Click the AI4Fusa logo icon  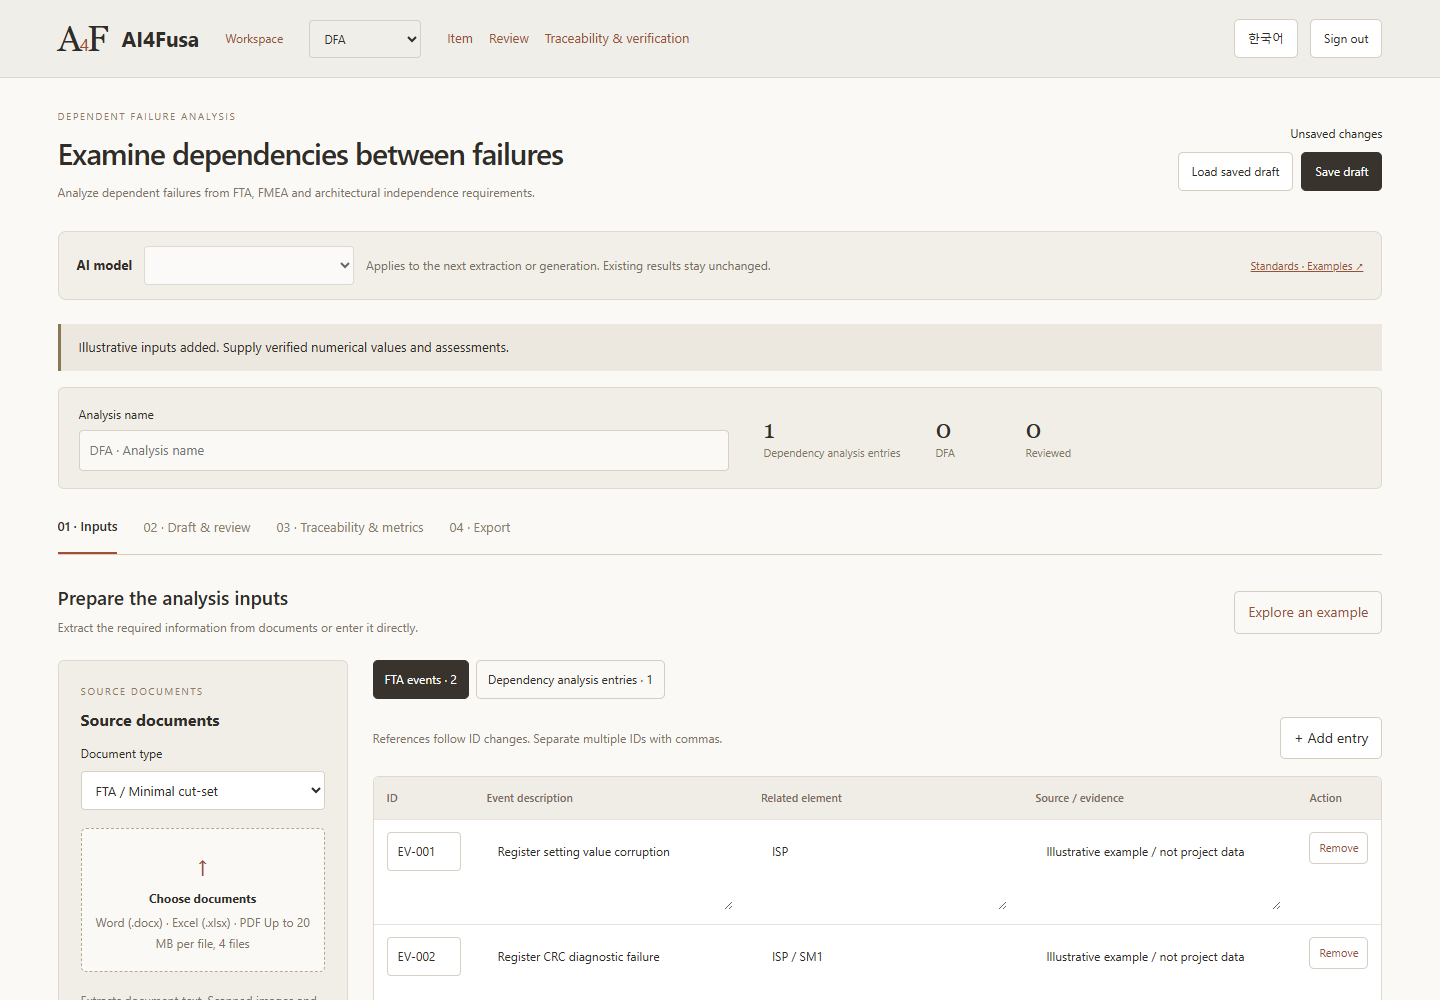tap(83, 39)
